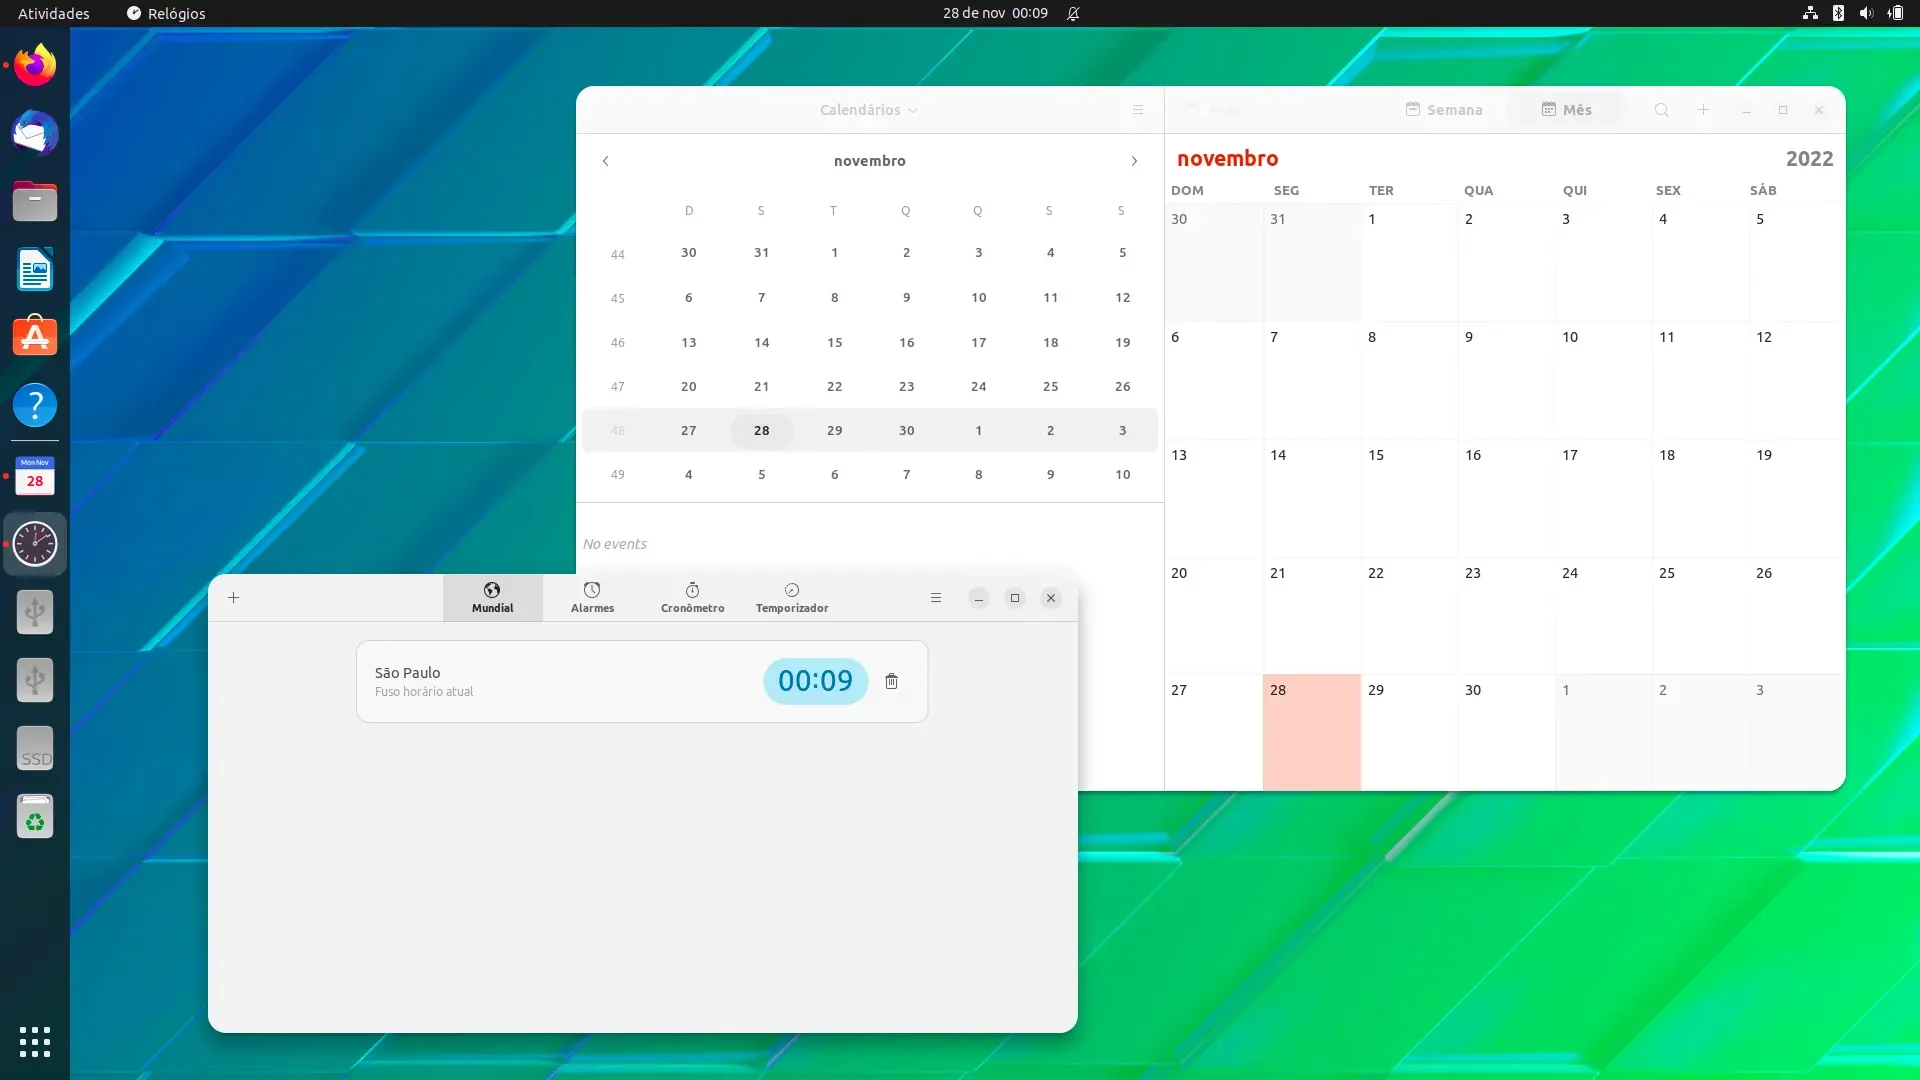Select day 24 in mini calendar
This screenshot has width=1920, height=1080.
tap(979, 386)
